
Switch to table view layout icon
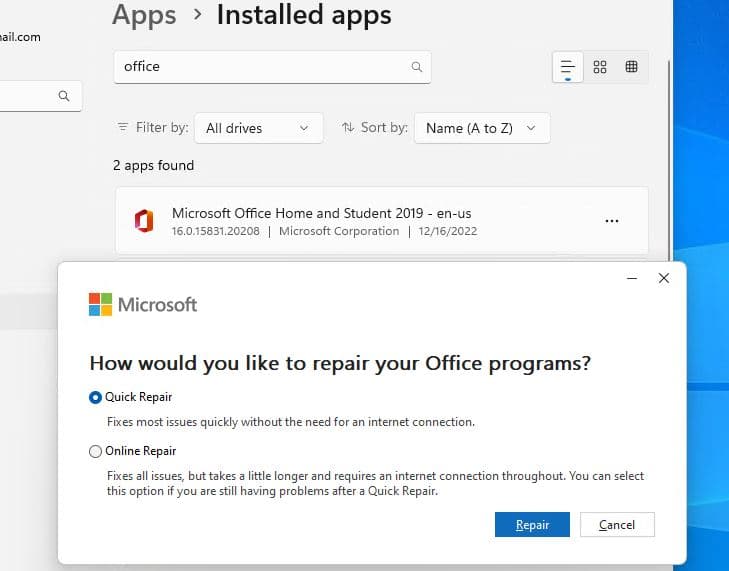632,67
